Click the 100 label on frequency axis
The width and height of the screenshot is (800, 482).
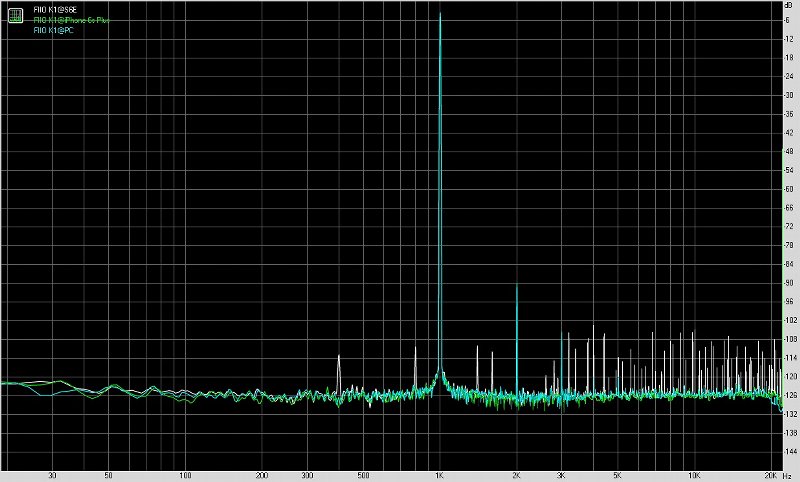(x=186, y=475)
